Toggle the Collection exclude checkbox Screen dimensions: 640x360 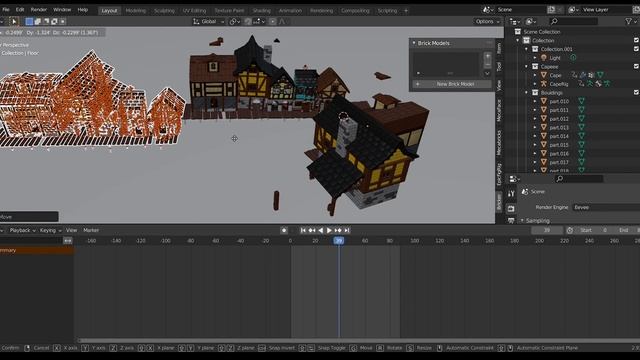[636, 40]
